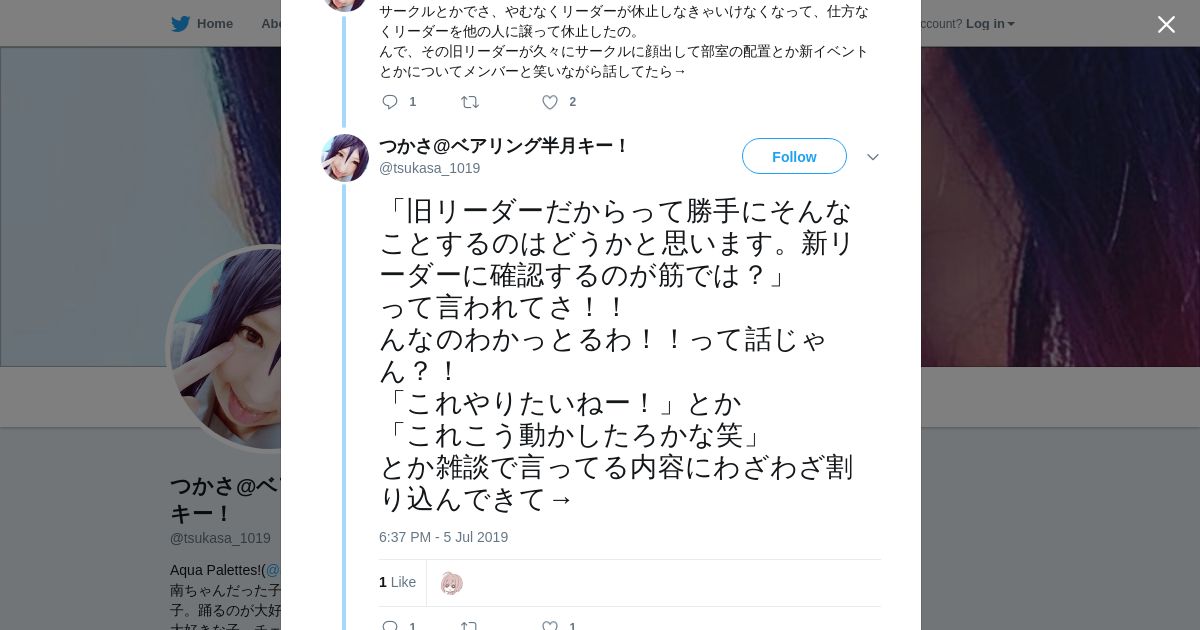Open the liker's pink-haired avatar
Viewport: 1200px width, 630px height.
tap(451, 583)
